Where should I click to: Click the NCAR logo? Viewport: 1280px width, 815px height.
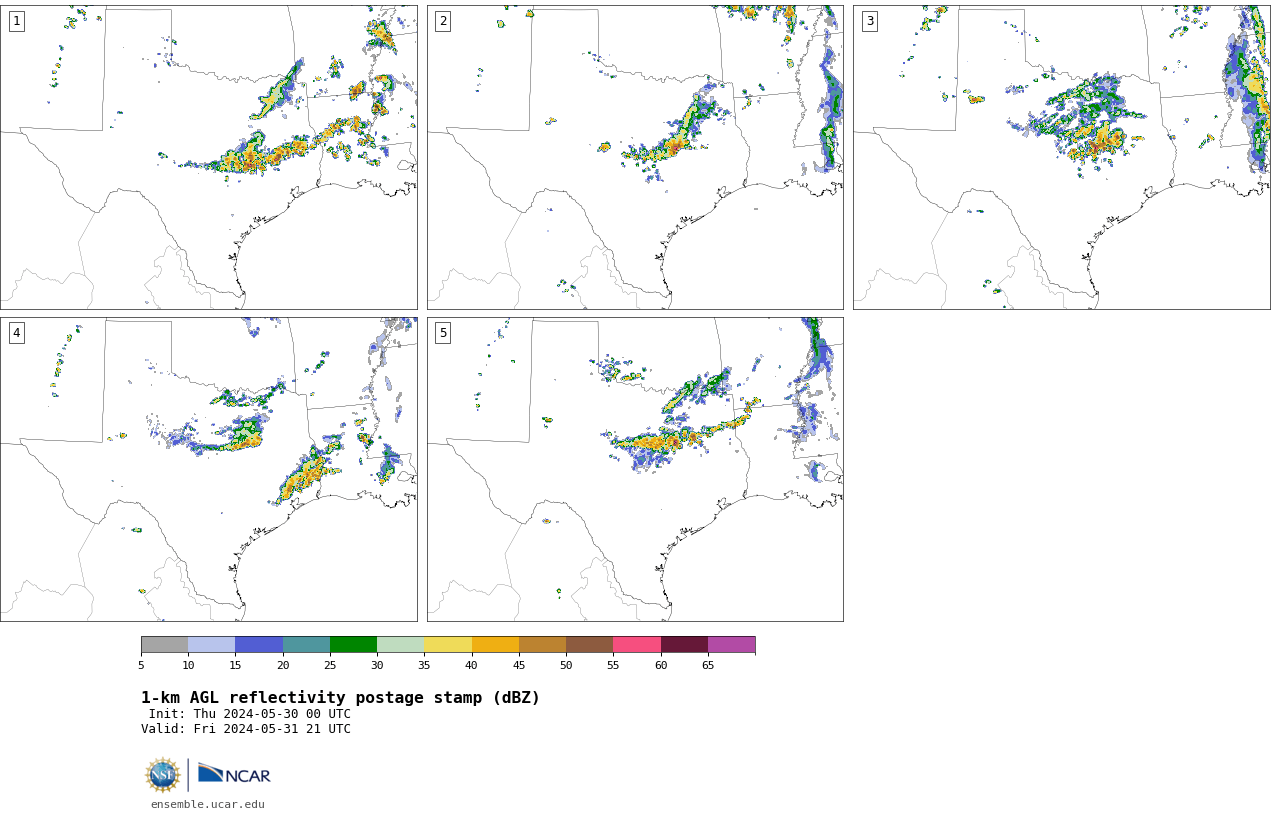pyautogui.click(x=234, y=774)
